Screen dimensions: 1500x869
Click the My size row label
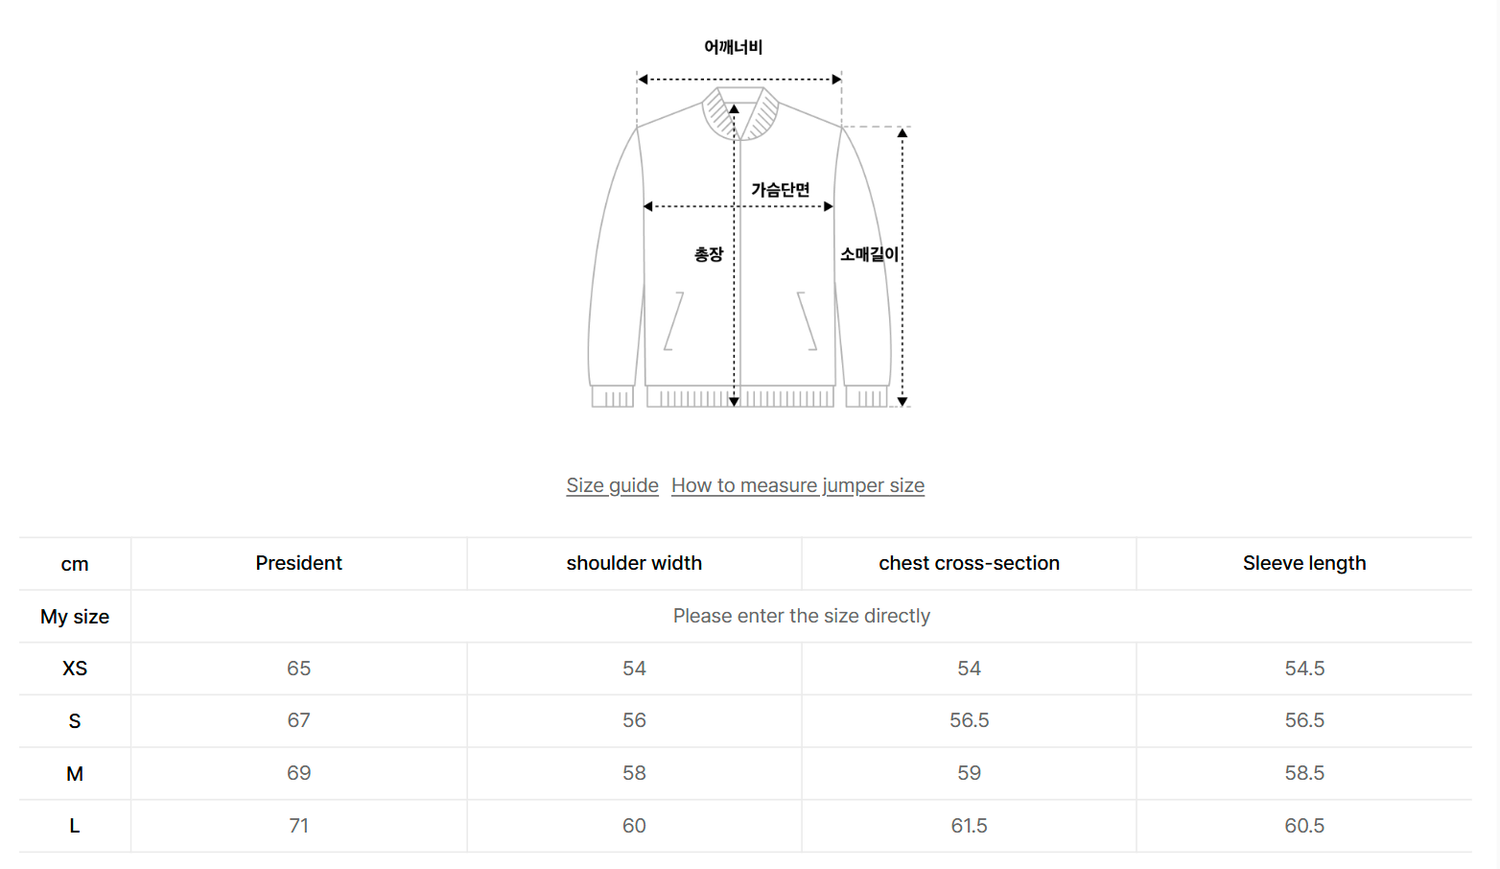pos(75,616)
